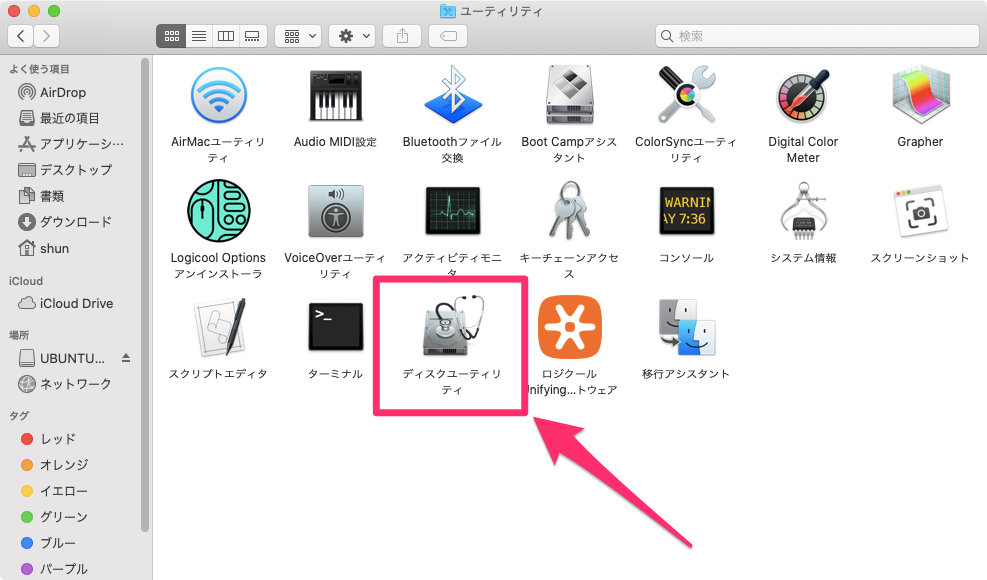Open the Grapher app icon
The width and height of the screenshot is (987, 580).
[920, 94]
